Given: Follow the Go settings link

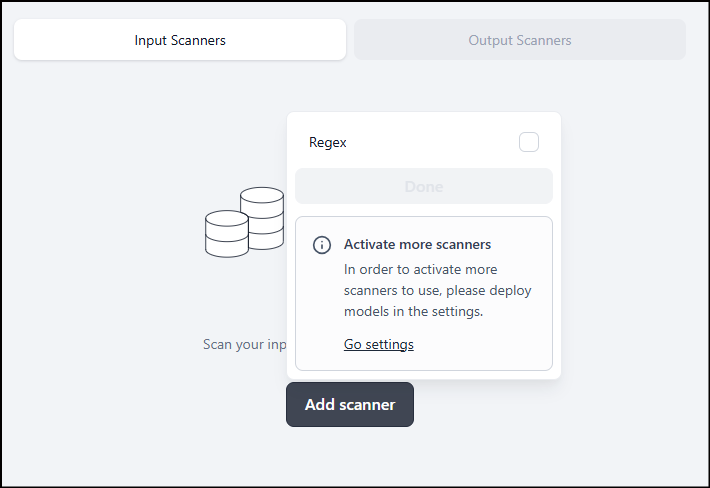Looking at the screenshot, I should 378,345.
